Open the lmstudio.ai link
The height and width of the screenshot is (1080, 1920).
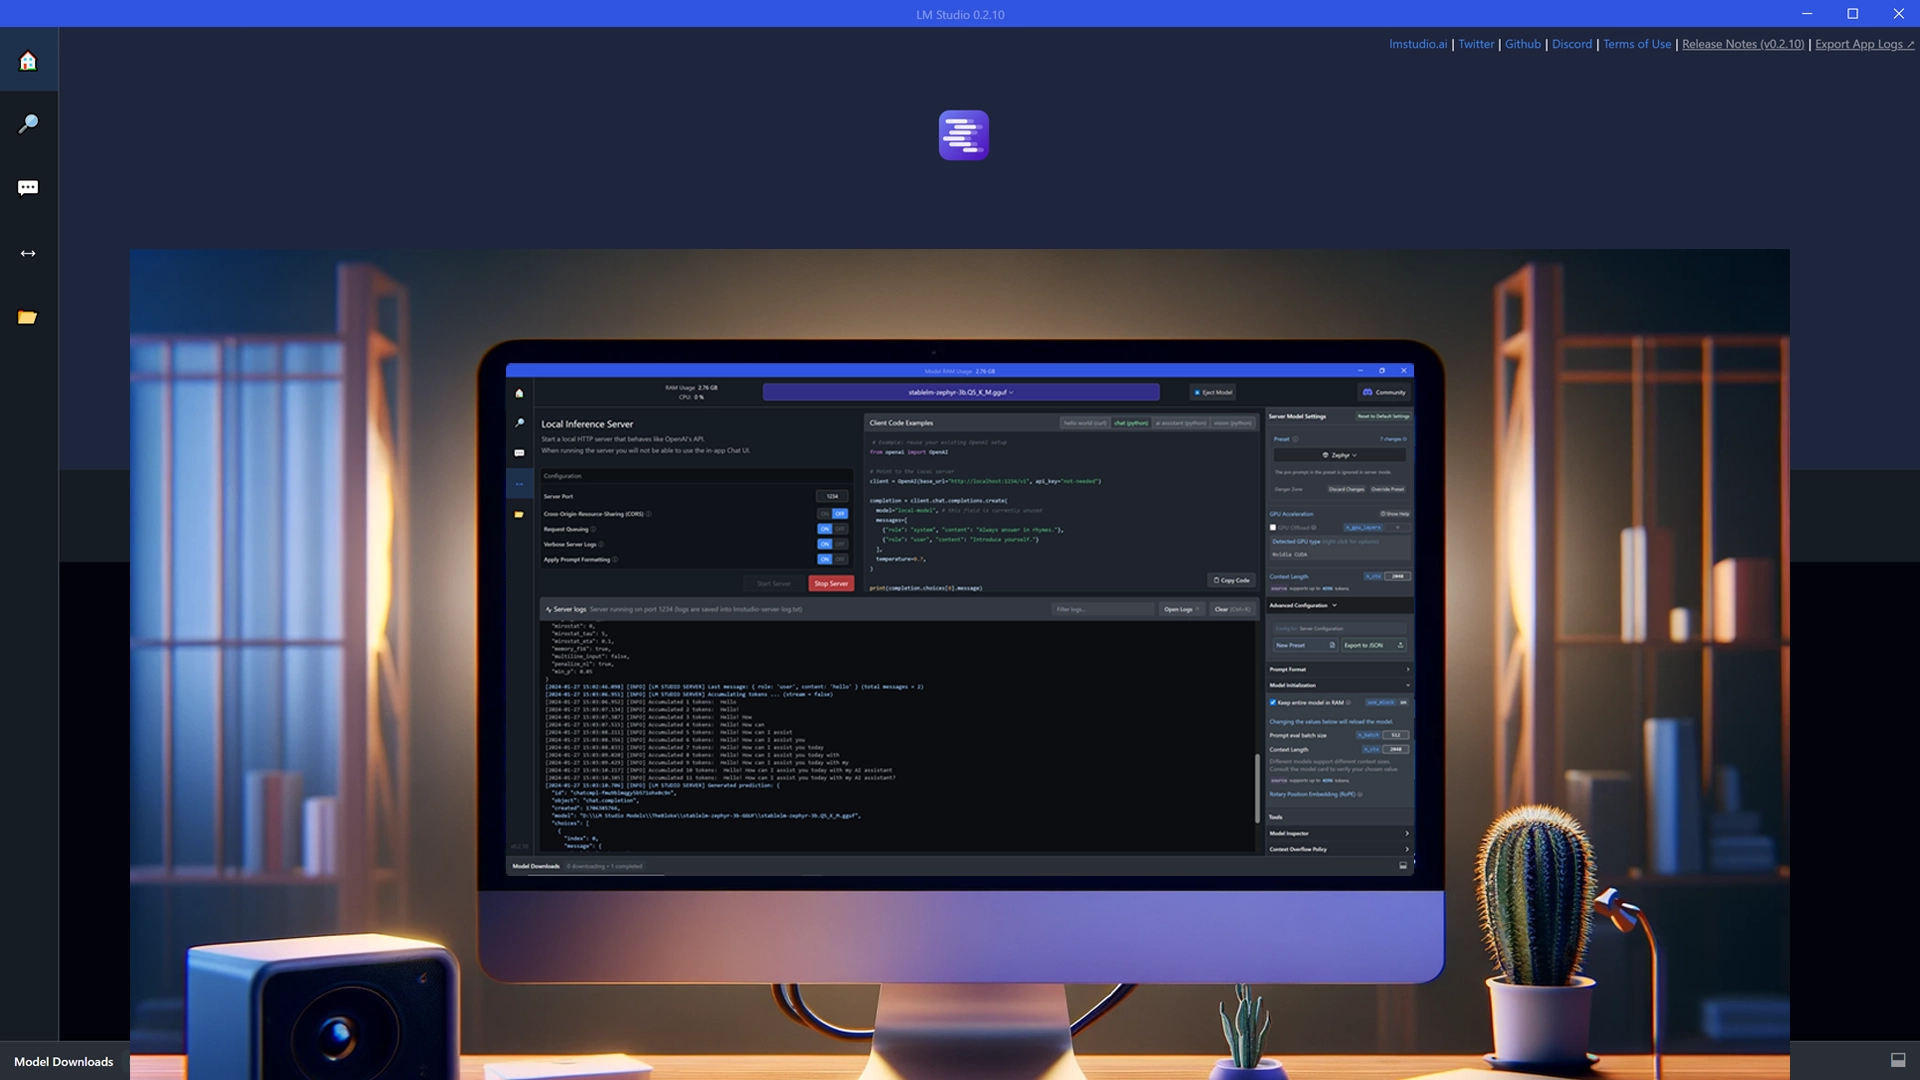[1417, 44]
